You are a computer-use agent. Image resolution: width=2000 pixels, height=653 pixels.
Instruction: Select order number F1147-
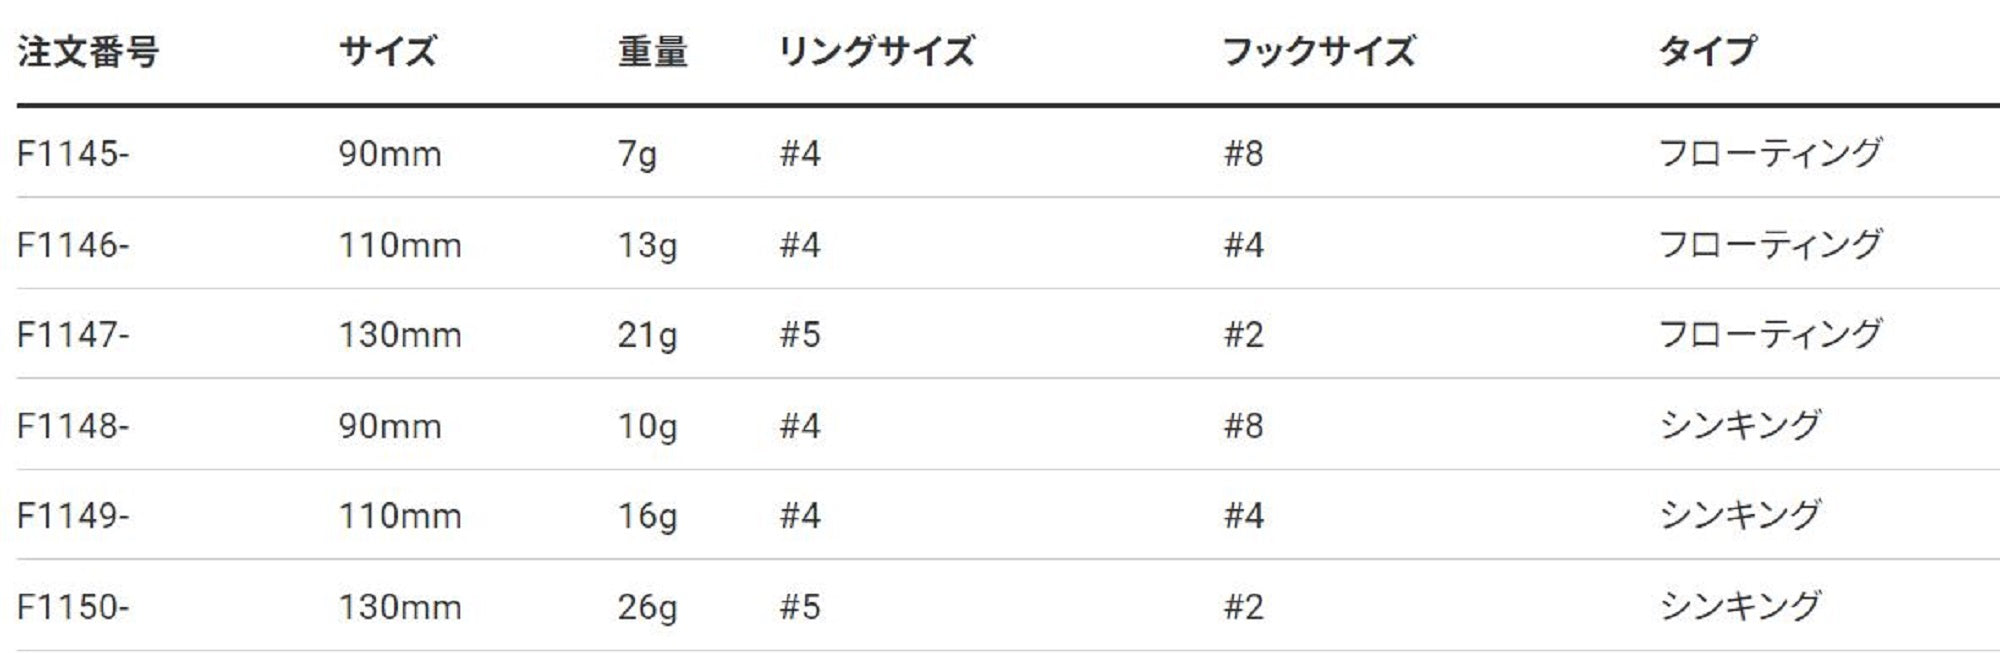pyautogui.click(x=73, y=335)
